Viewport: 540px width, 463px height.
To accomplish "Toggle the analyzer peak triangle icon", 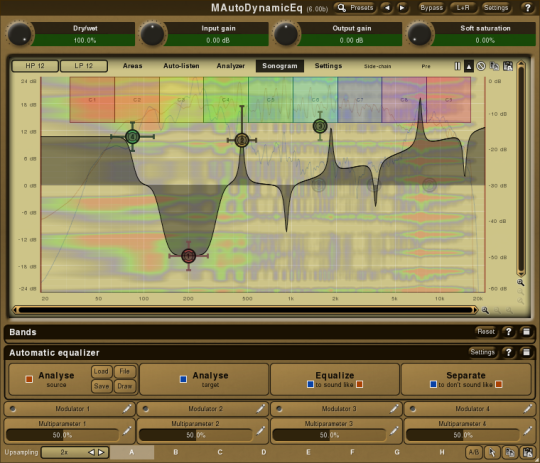I will coord(469,66).
